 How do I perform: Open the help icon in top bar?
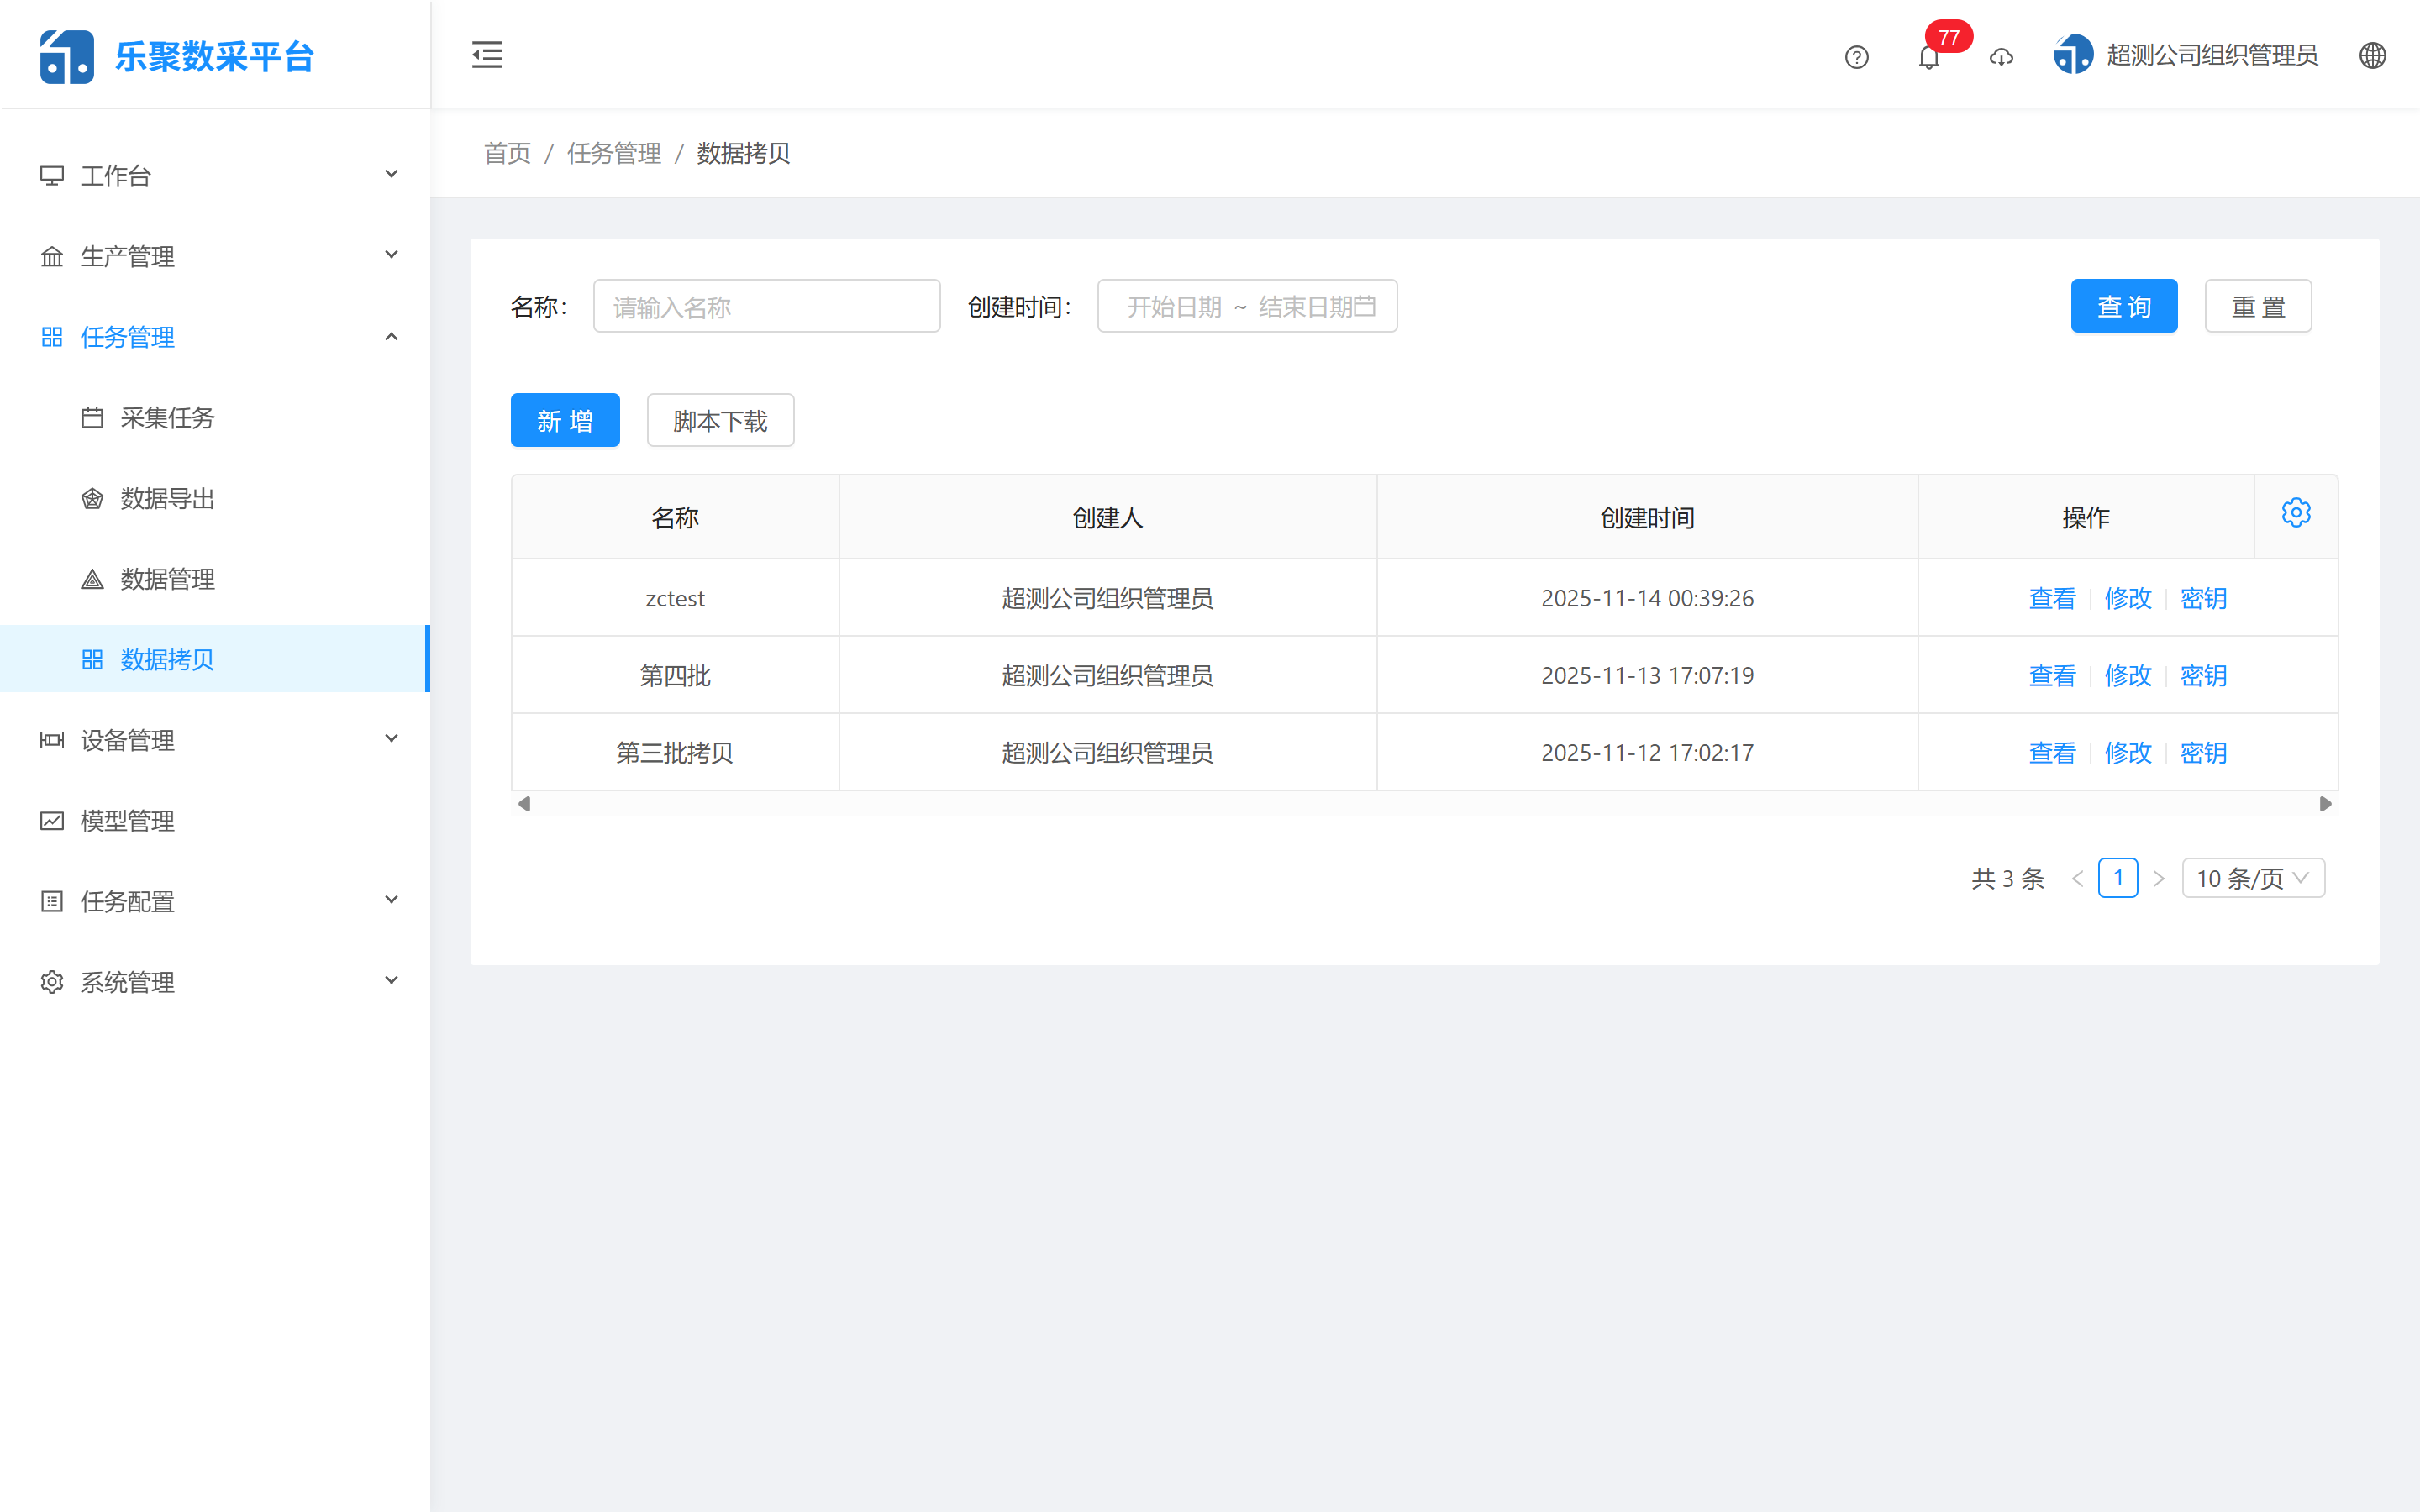(x=1856, y=57)
